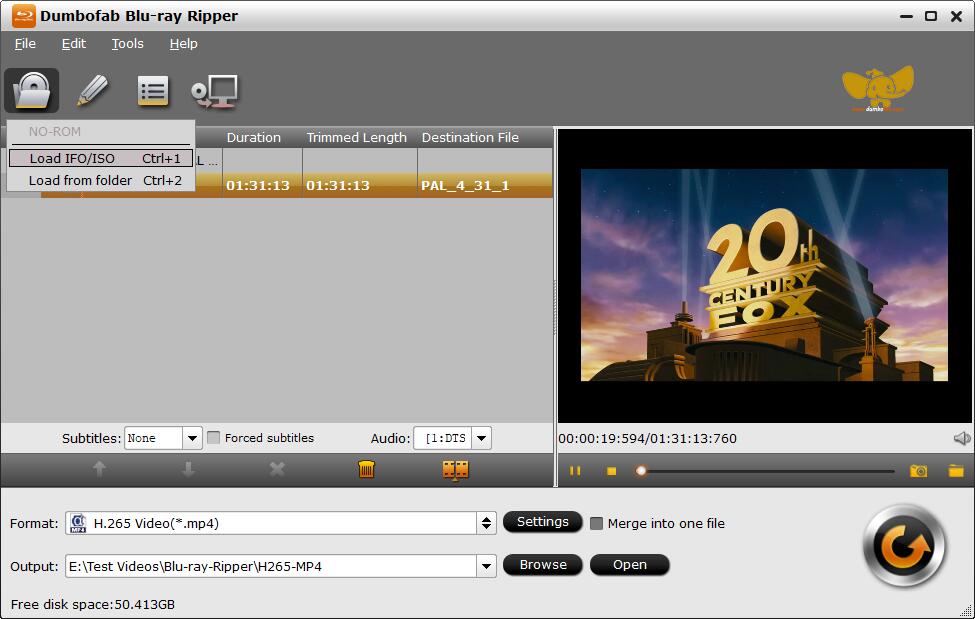The image size is (975, 619).
Task: Open the Edit menu
Action: (x=73, y=44)
